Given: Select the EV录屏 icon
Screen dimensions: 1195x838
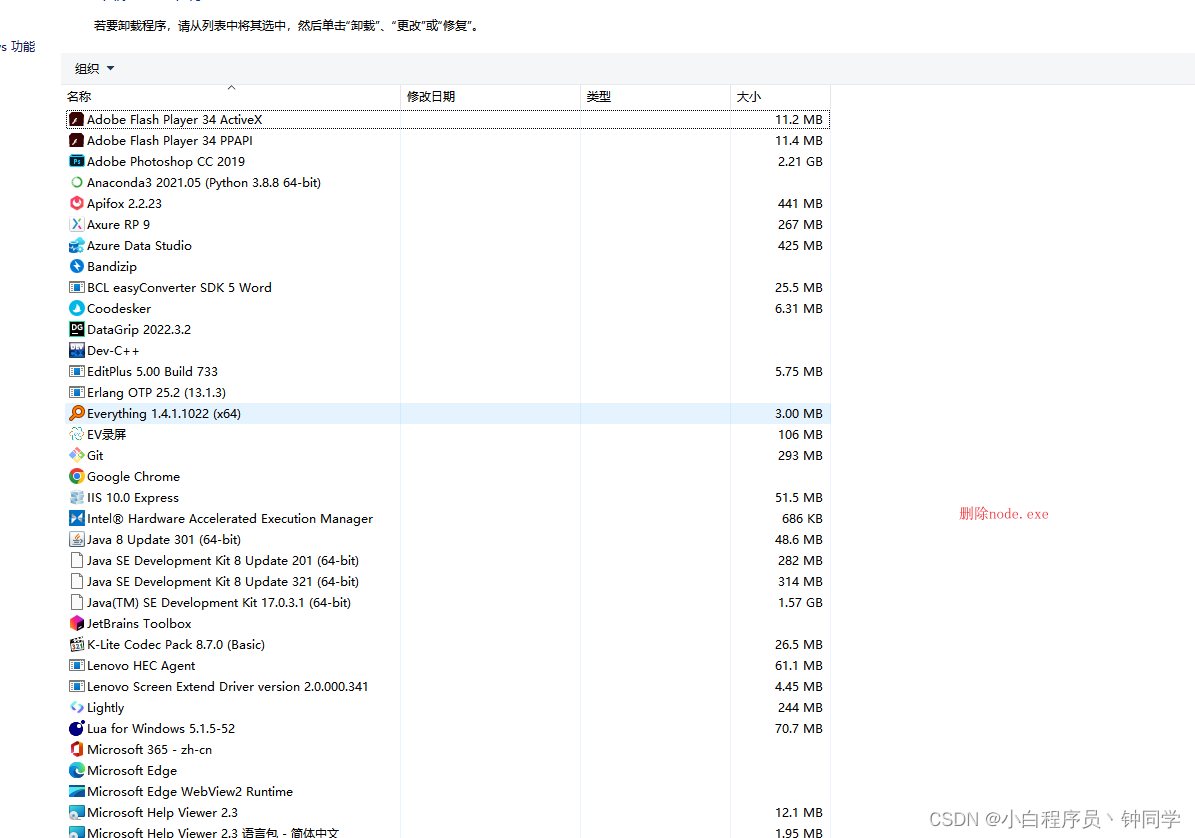Looking at the screenshot, I should pos(76,434).
